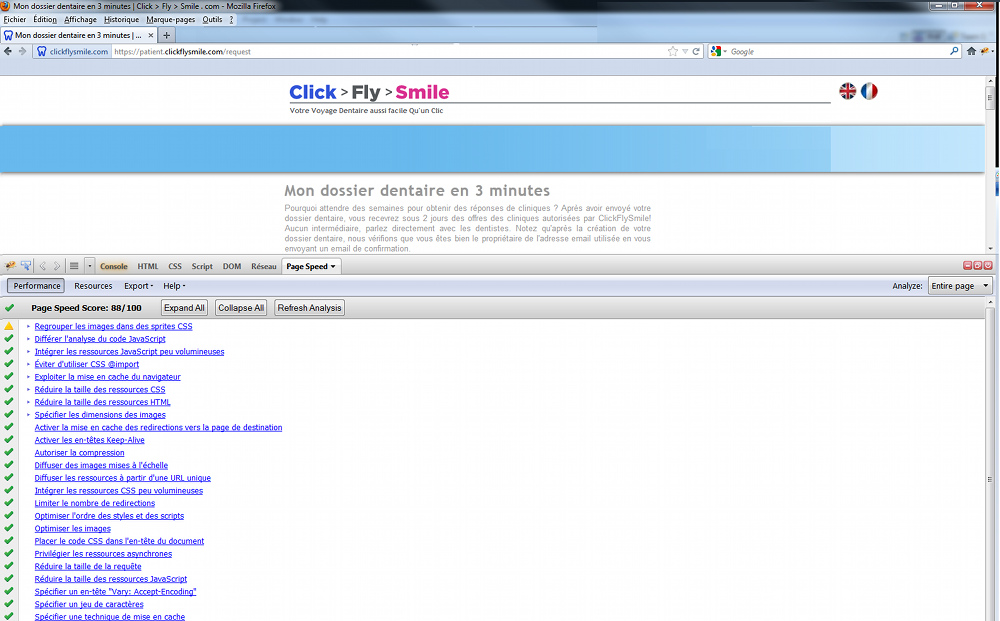Expand the 'Différer l'analyse du code JavaScript' arrow
This screenshot has width=1000, height=621.
(28, 339)
